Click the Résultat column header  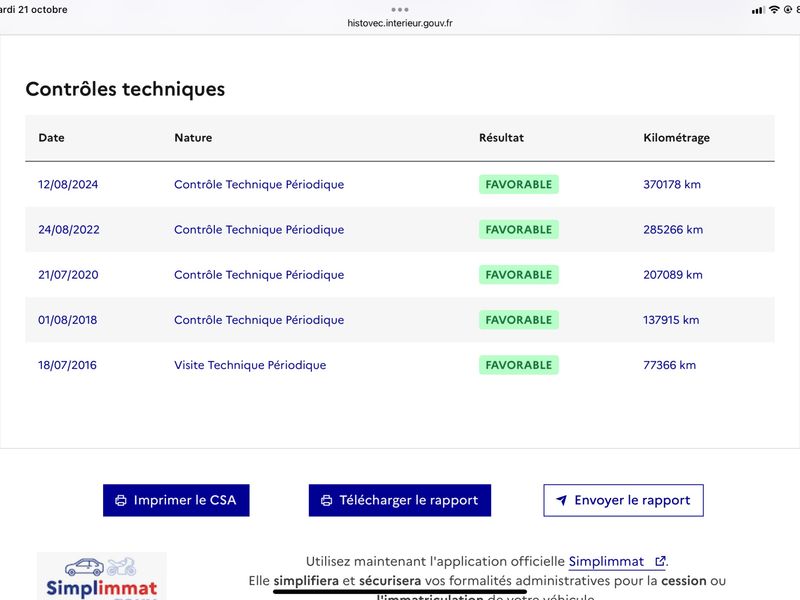coord(502,138)
